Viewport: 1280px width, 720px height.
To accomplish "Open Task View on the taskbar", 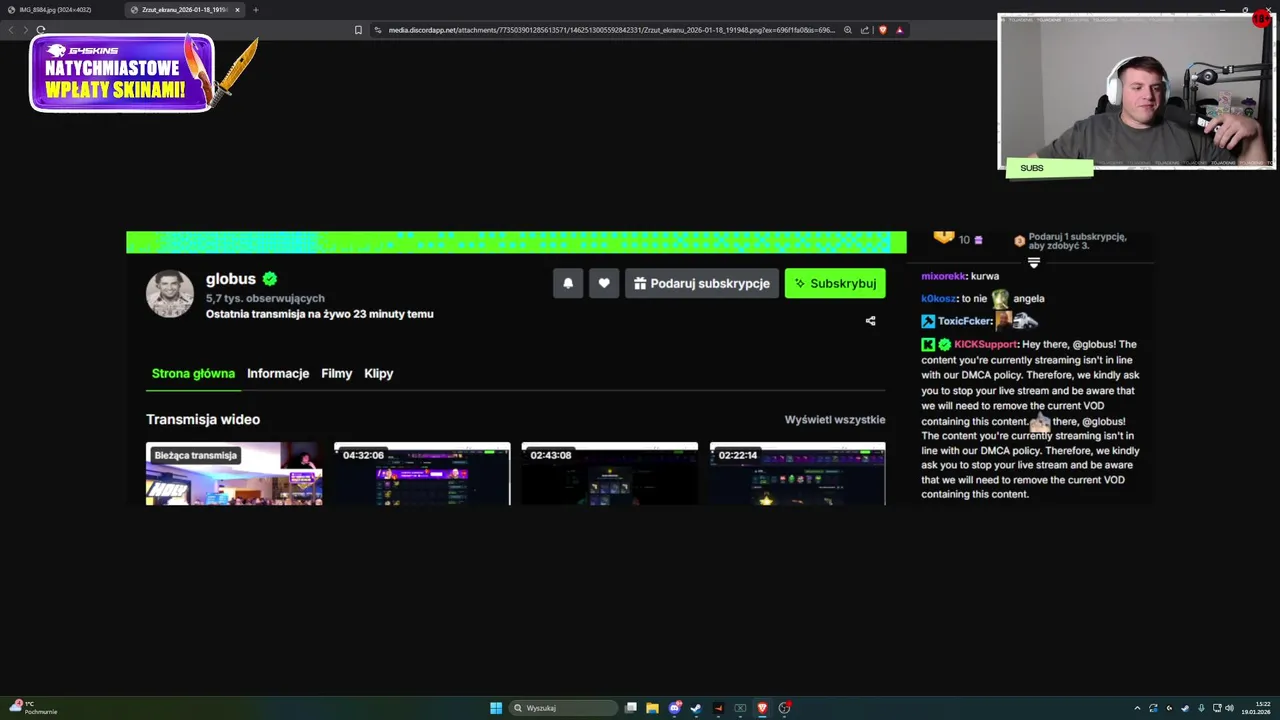I will click(x=631, y=708).
